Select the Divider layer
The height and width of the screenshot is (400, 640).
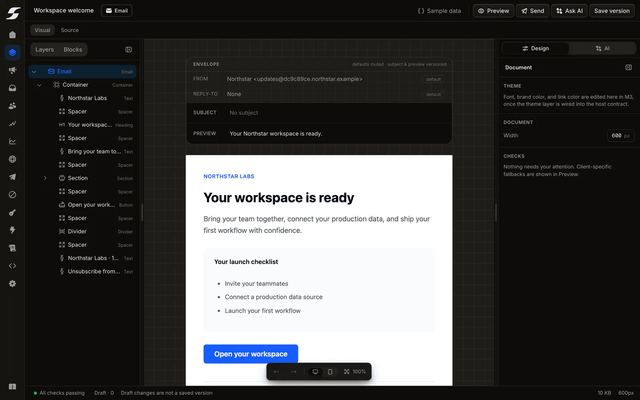[82, 231]
